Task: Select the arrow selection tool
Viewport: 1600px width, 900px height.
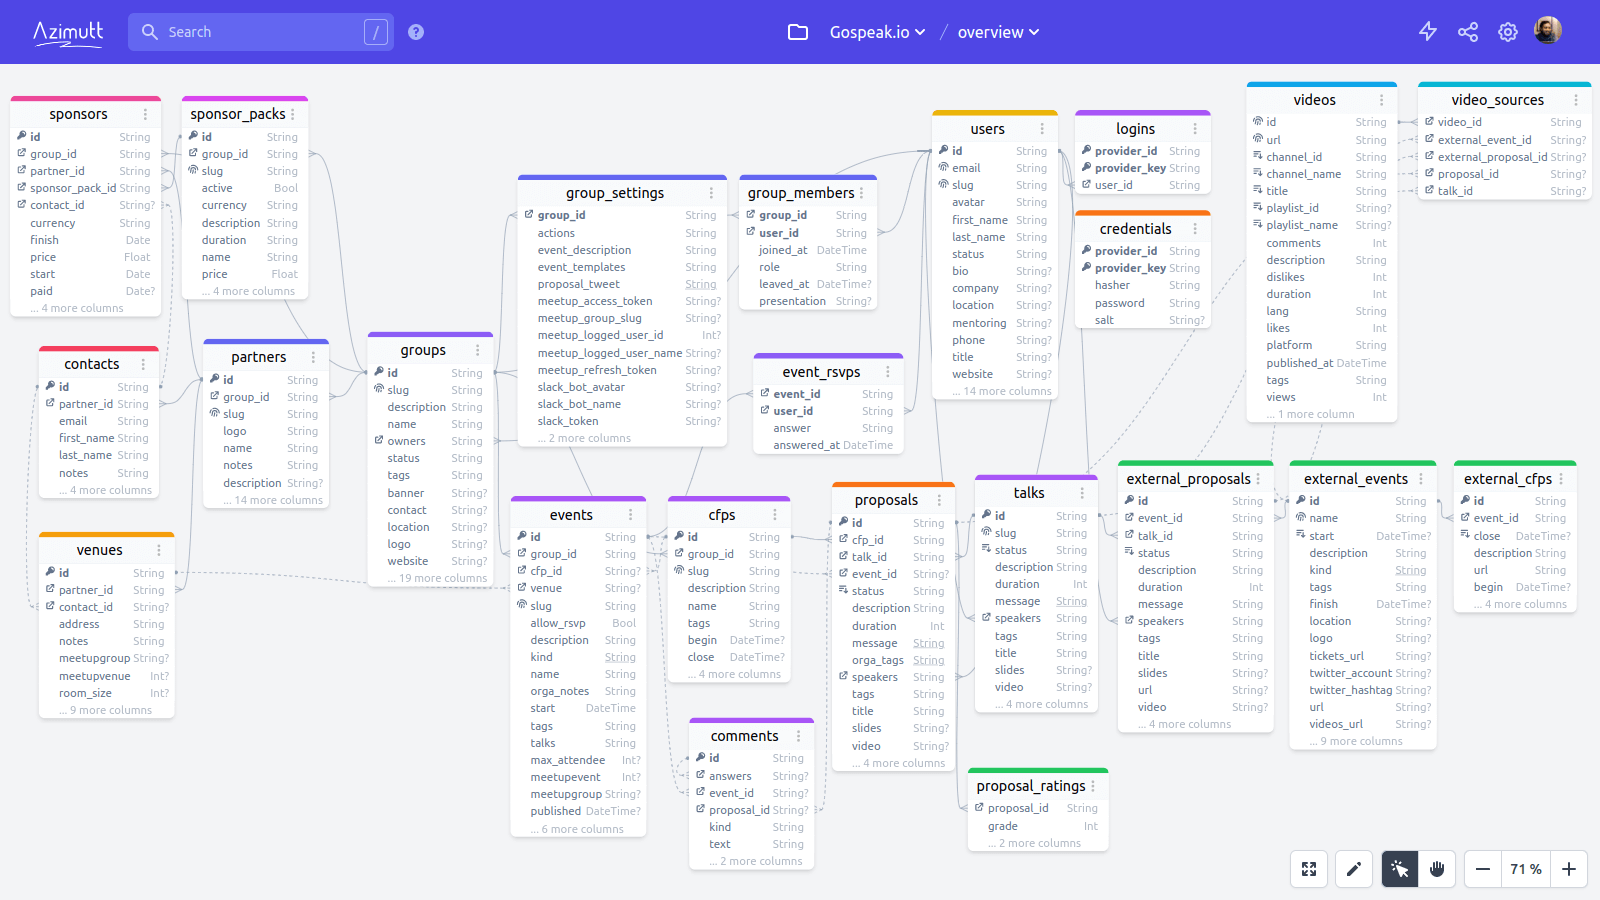Action: click(1399, 869)
